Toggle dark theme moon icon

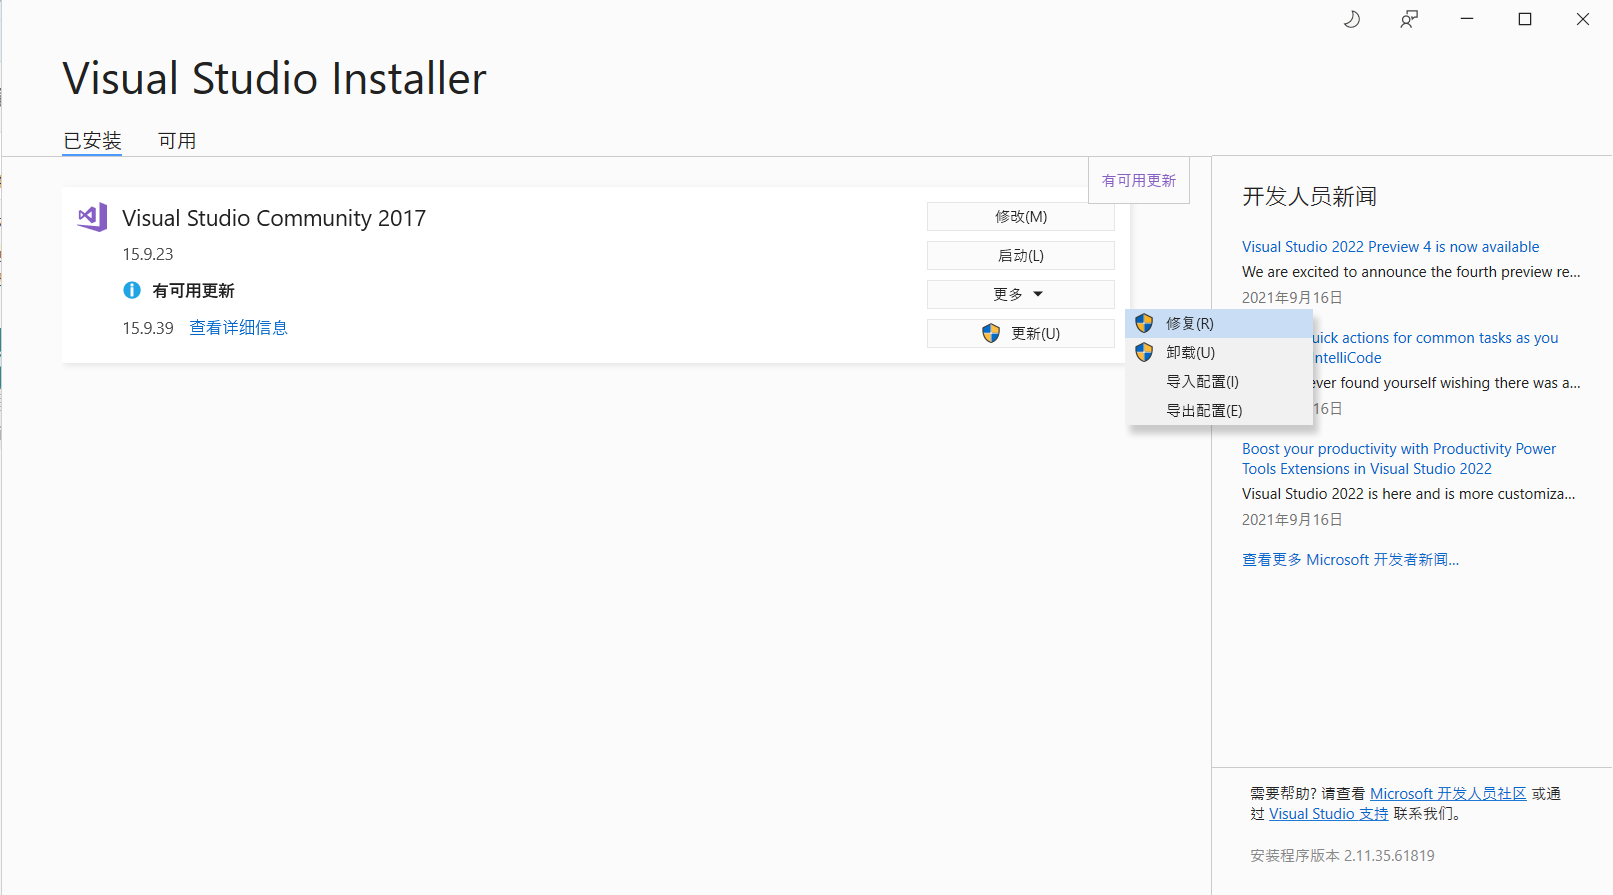(x=1352, y=19)
